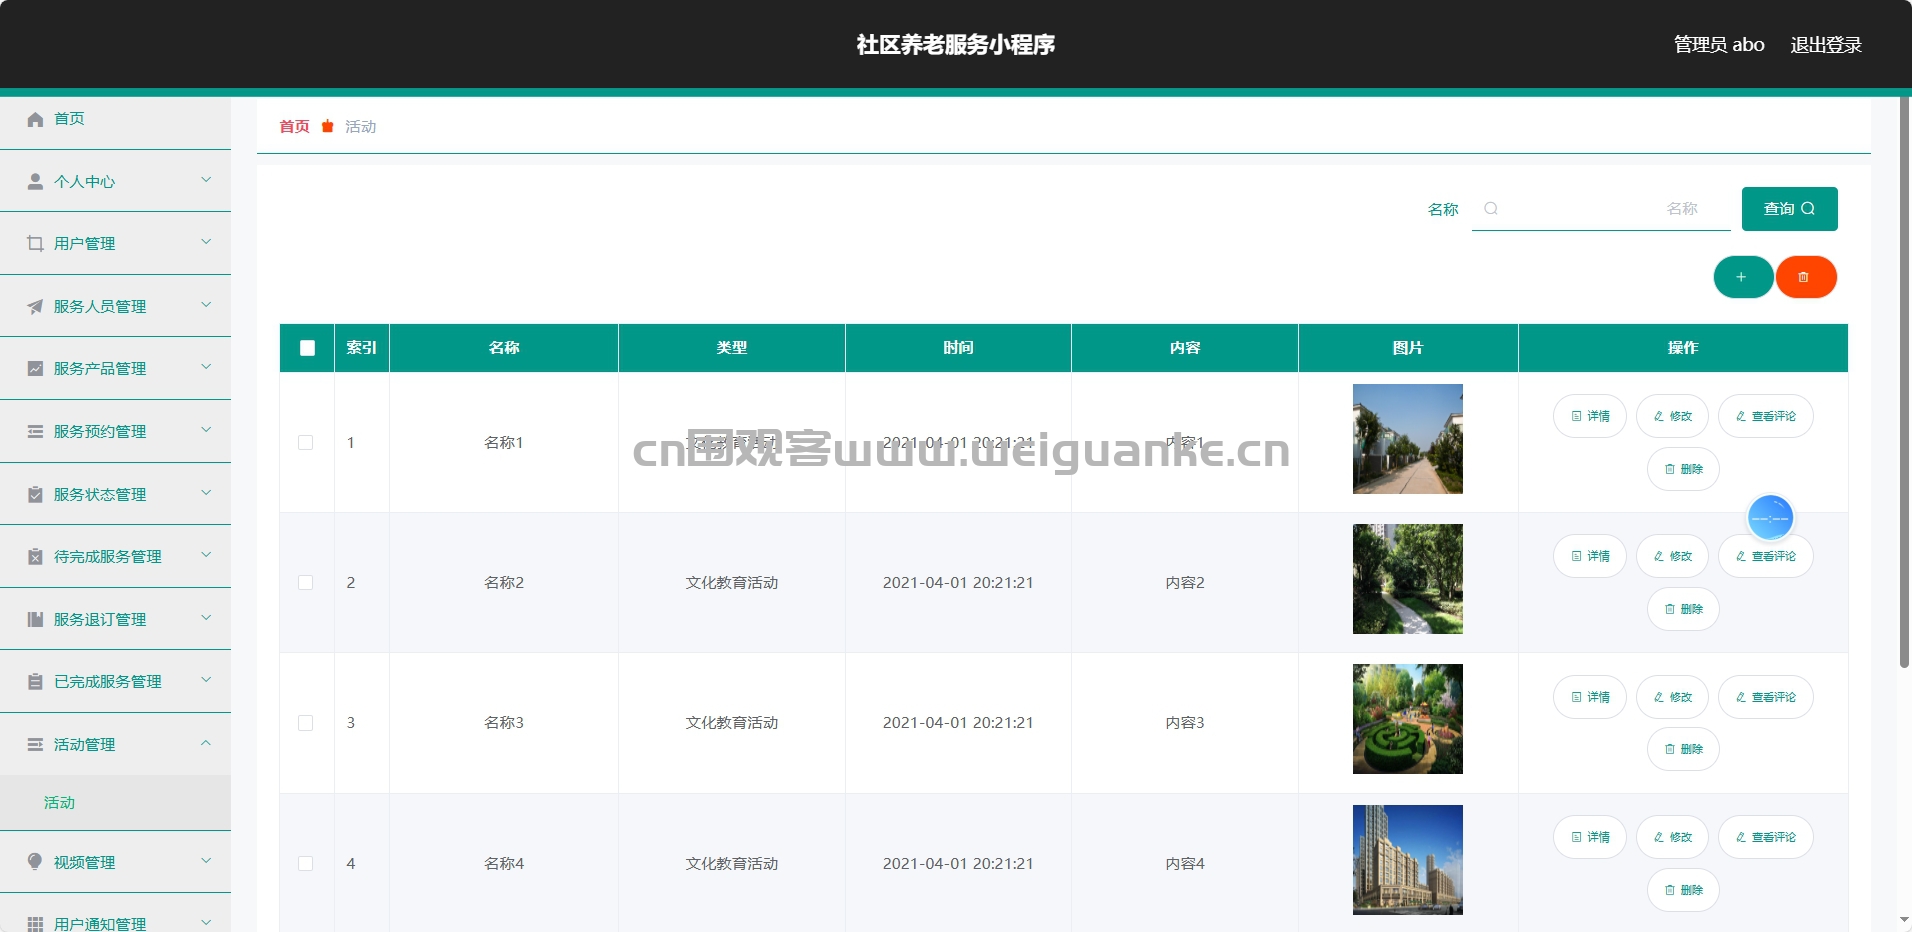Expand the 待完成服务管理 chevron

[x=206, y=555]
